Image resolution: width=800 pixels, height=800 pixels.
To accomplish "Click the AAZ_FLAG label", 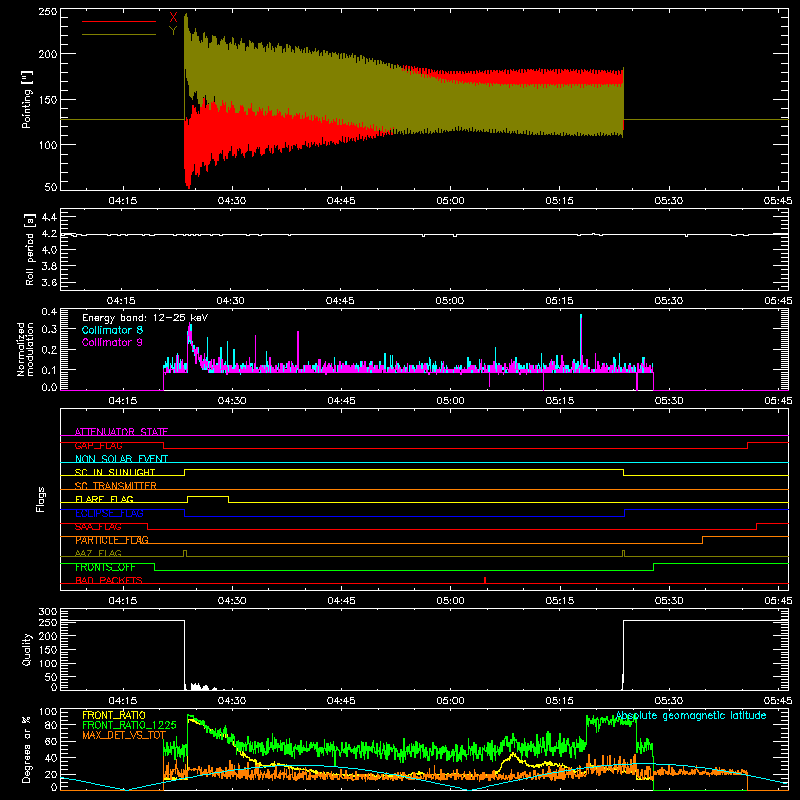I will pos(98,553).
